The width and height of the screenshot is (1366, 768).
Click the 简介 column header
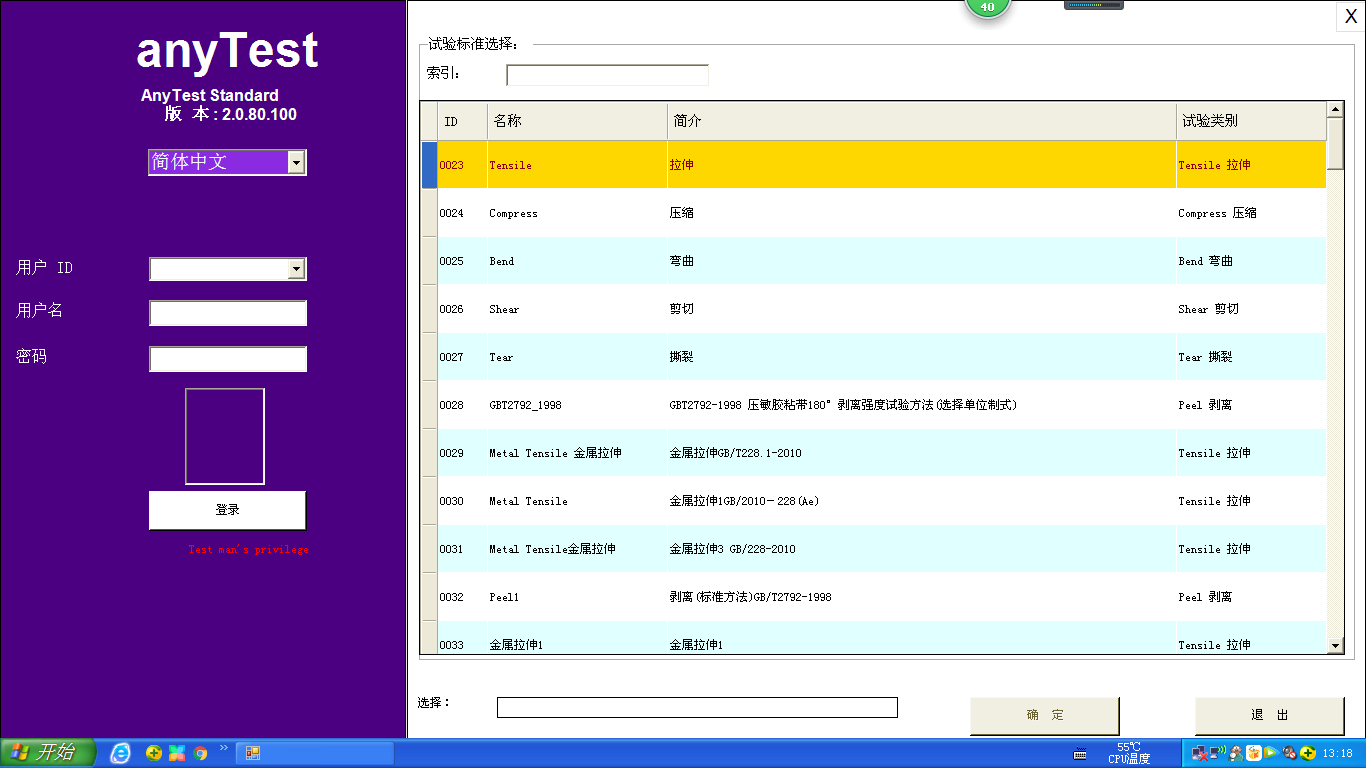[x=922, y=121]
